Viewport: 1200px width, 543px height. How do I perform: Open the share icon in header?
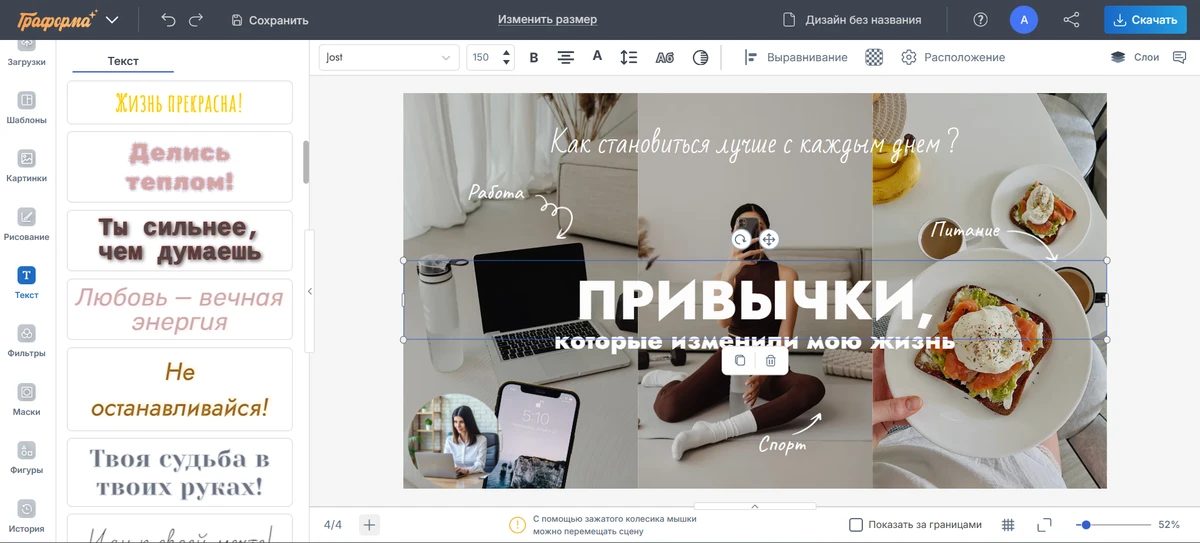[1071, 20]
